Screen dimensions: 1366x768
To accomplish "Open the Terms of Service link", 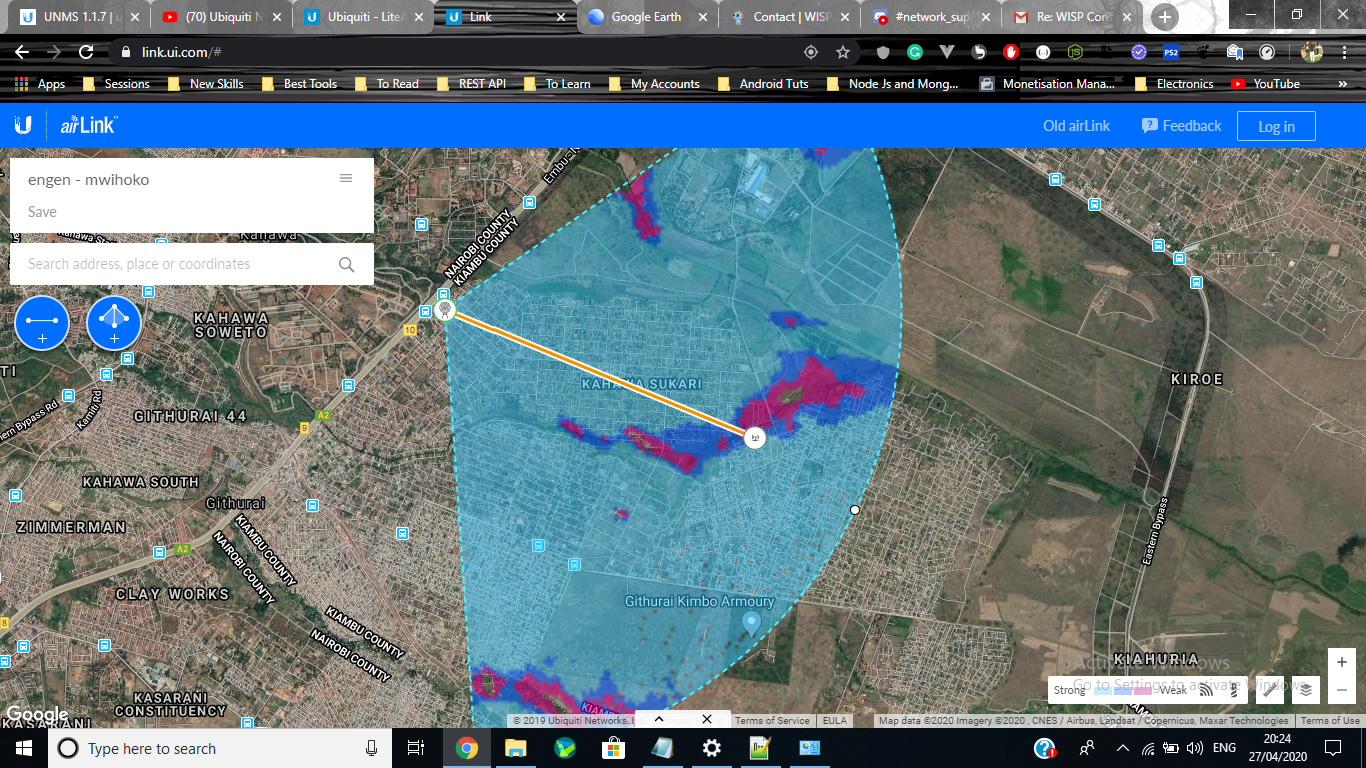I will 772,721.
